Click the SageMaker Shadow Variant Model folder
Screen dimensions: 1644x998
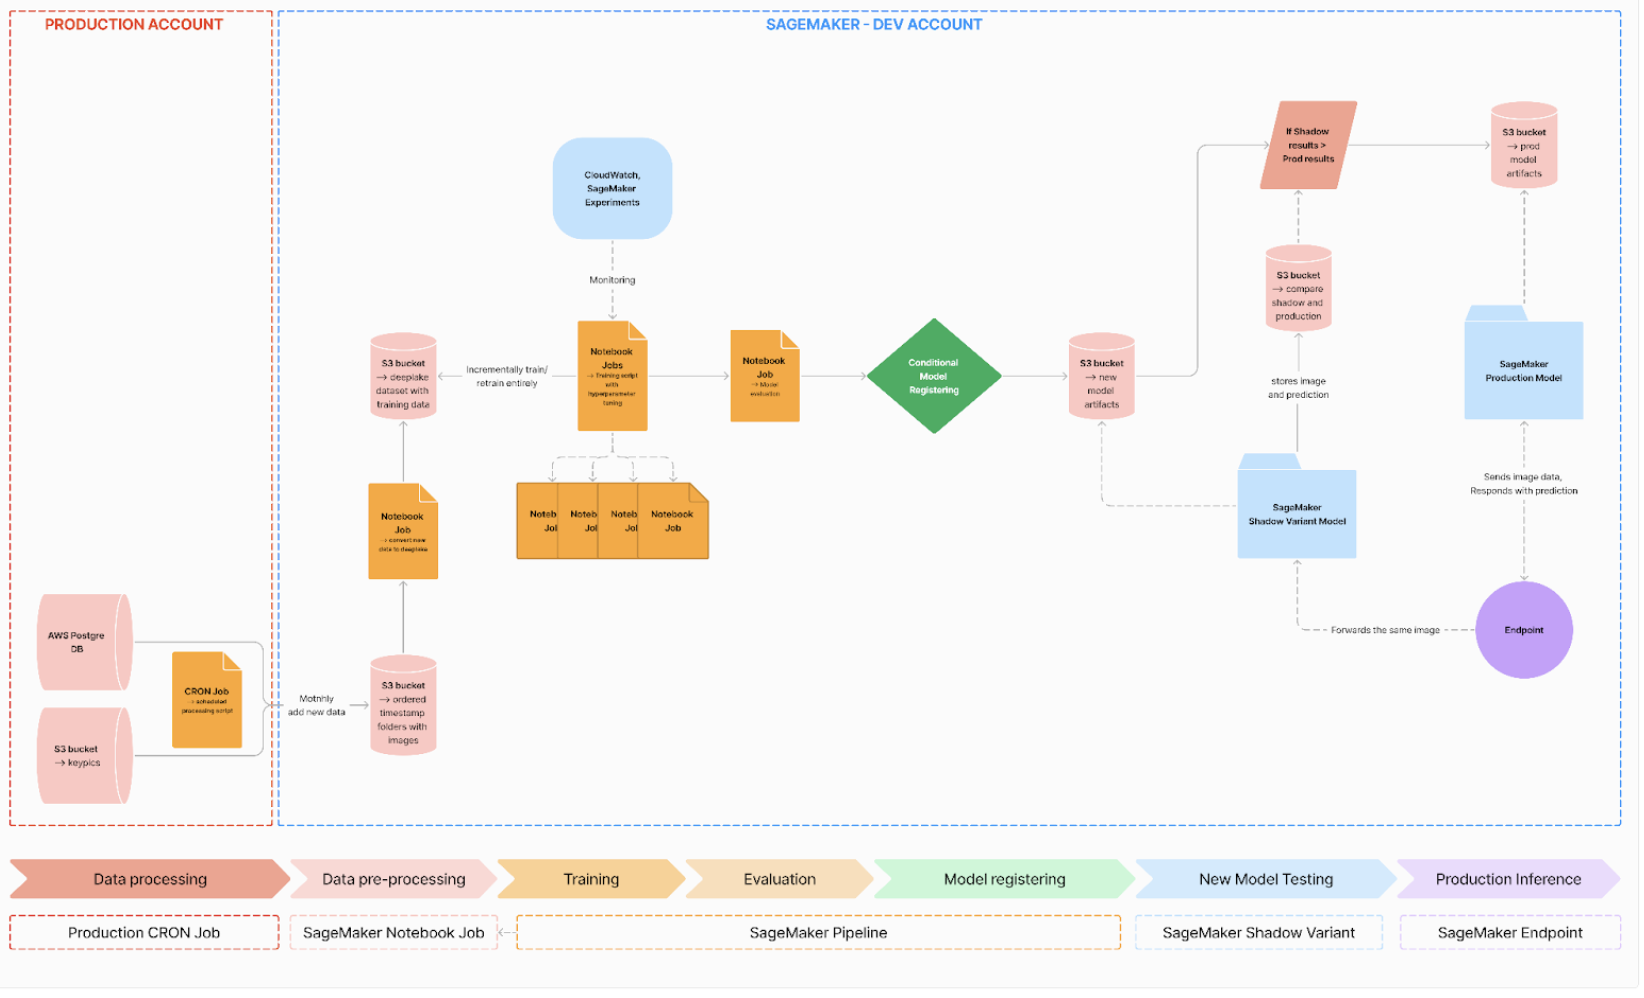tap(1299, 514)
